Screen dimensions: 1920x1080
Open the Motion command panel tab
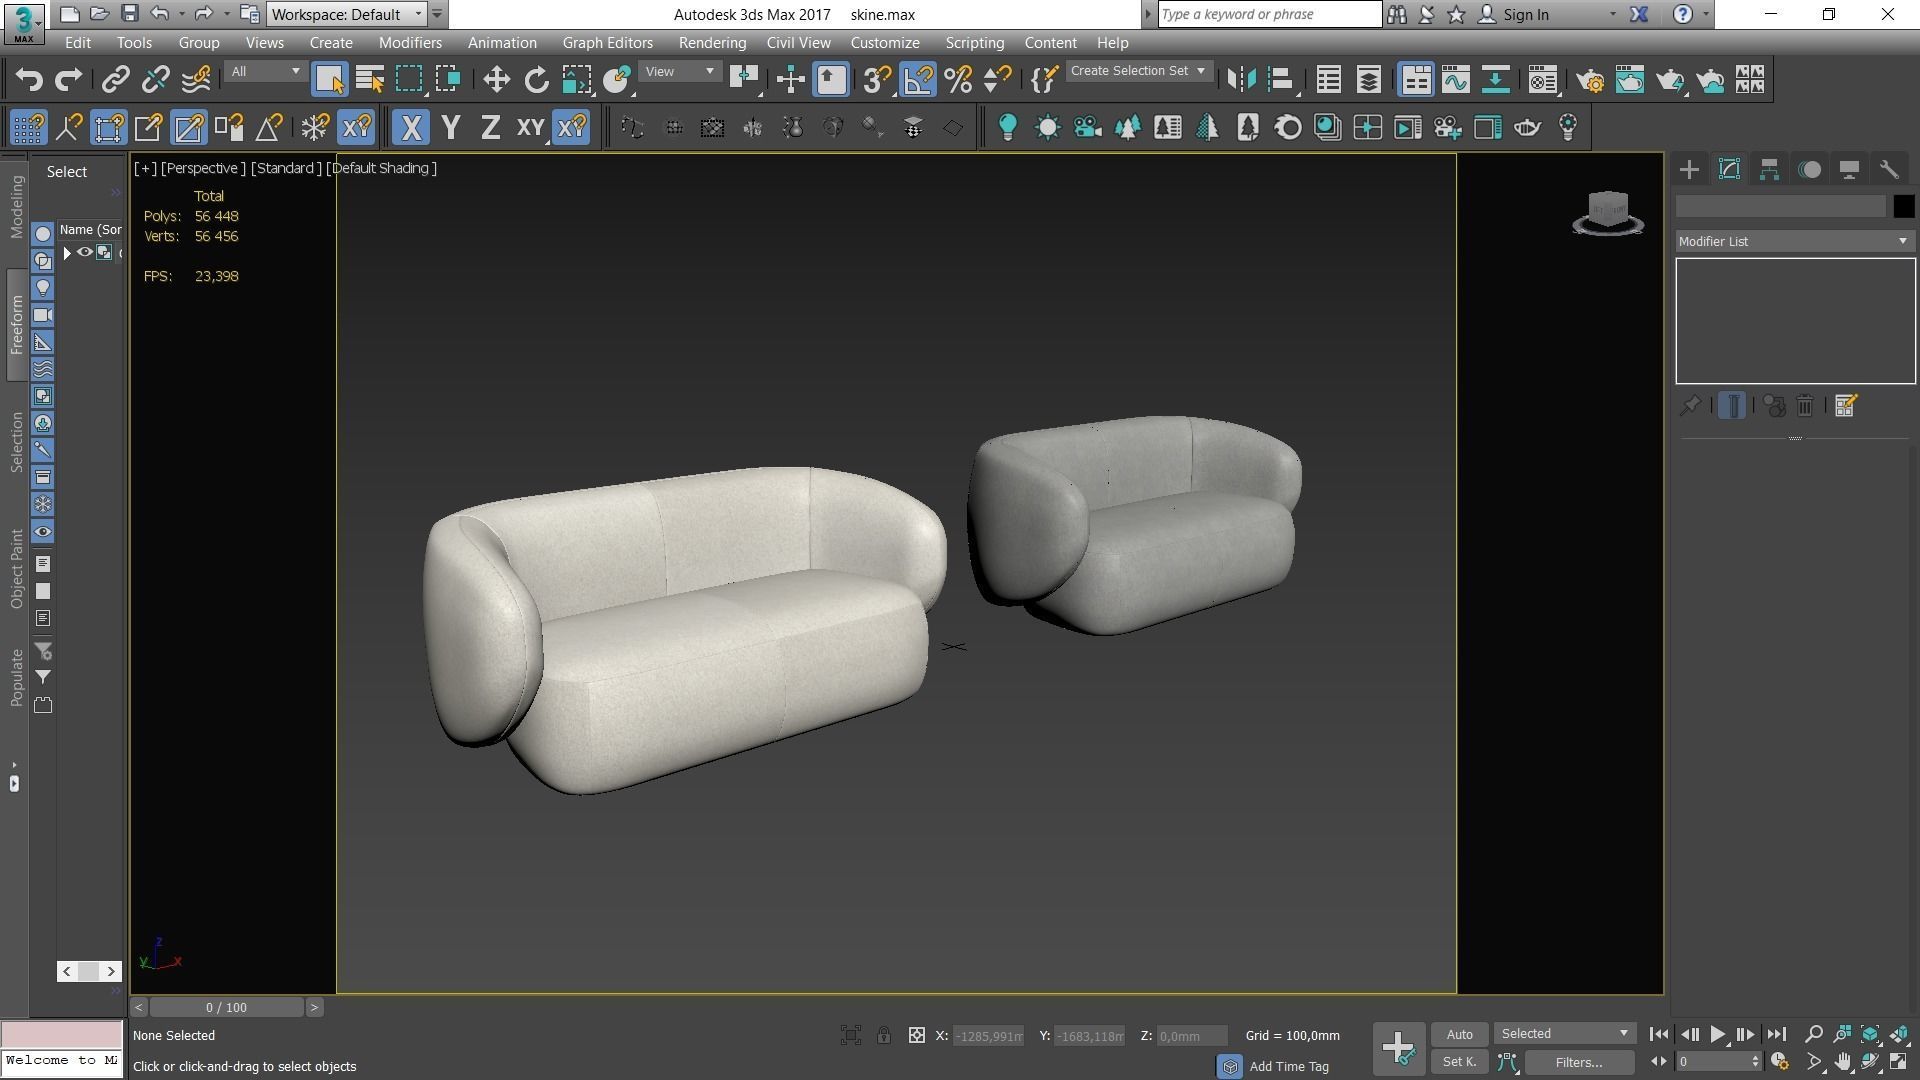click(1809, 169)
